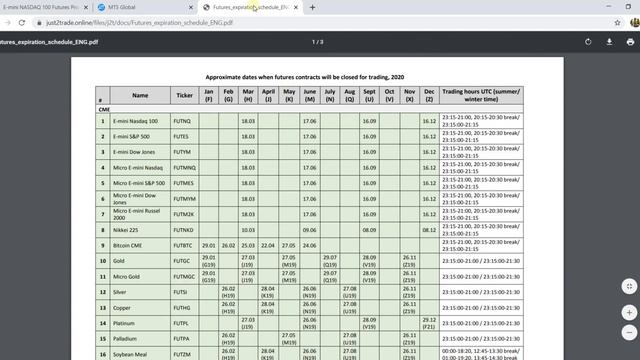This screenshot has width=640, height=360.
Task: Select the Futures_expiration_schedule tab
Action: coord(250,7)
